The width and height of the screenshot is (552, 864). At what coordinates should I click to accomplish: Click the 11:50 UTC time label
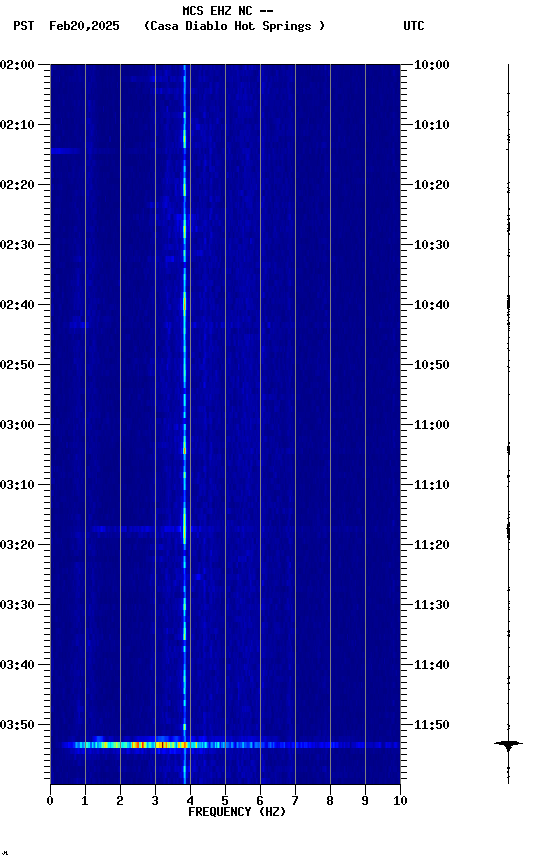point(432,725)
